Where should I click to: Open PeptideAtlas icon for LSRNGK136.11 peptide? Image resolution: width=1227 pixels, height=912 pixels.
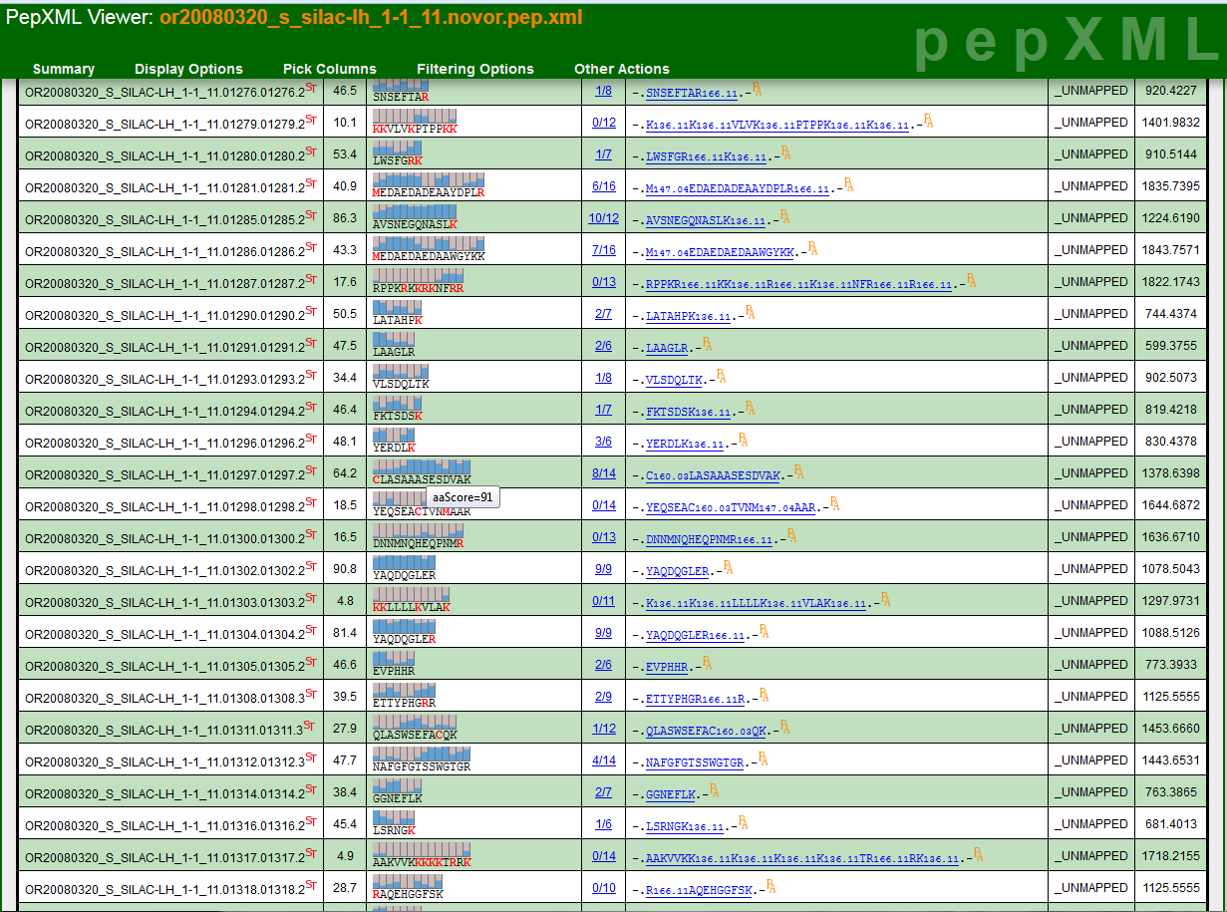point(743,823)
